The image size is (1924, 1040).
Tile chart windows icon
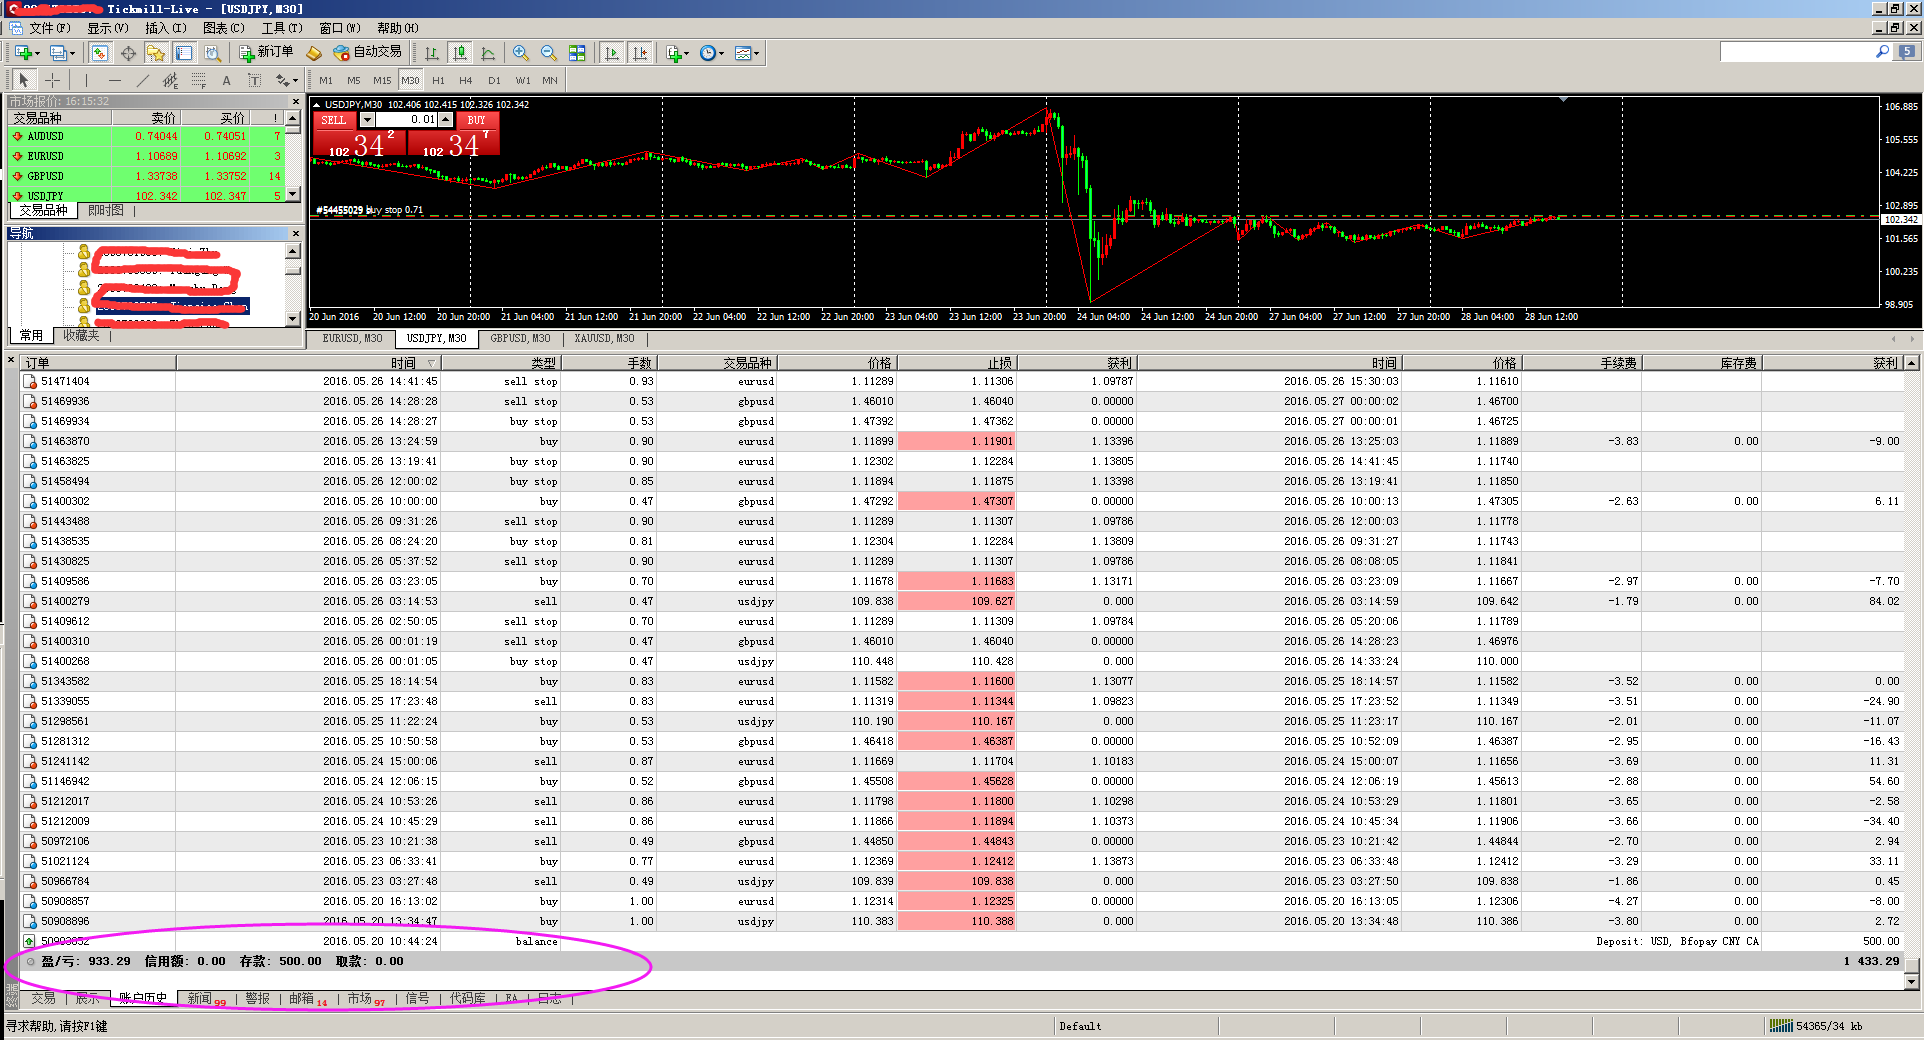577,53
